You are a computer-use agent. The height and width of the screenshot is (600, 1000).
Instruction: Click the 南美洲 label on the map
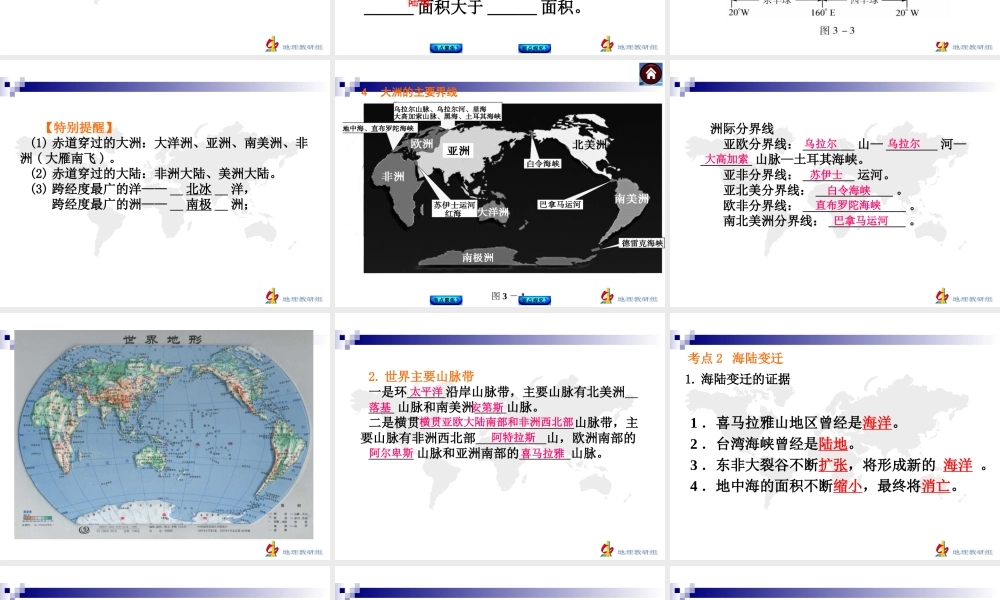tap(631, 198)
